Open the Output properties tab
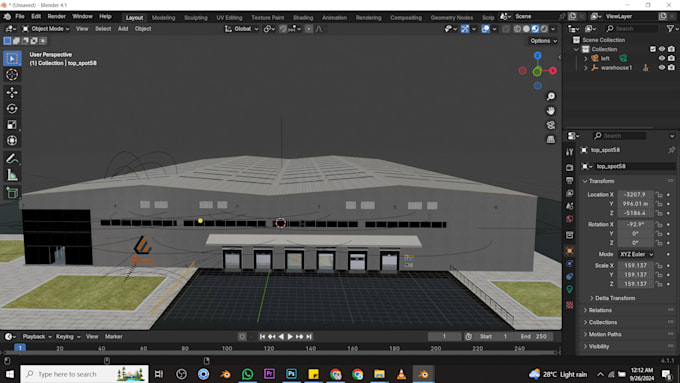Screen dimensions: 680x383 pos(570,180)
